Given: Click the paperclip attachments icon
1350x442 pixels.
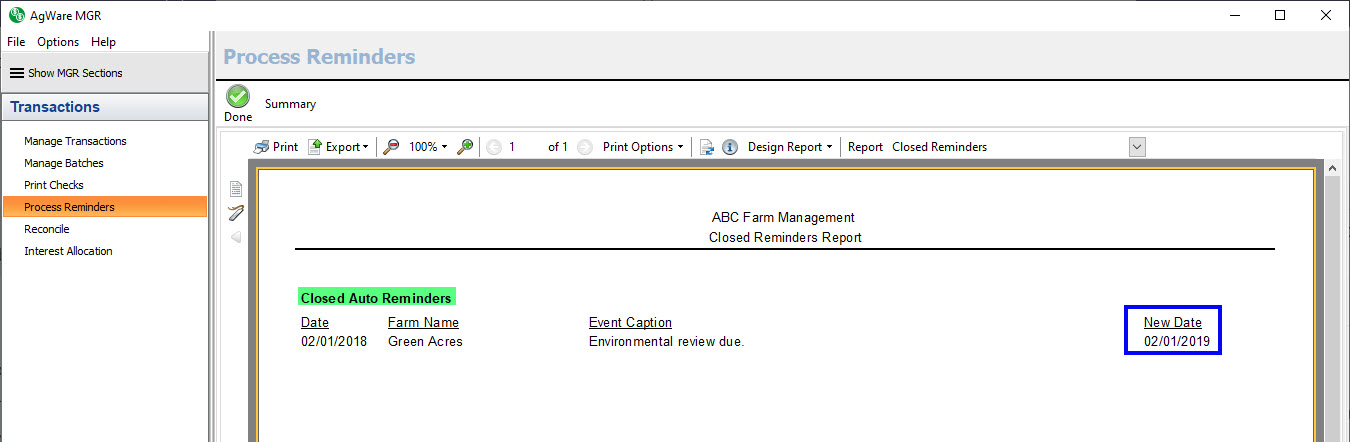Looking at the screenshot, I should click(236, 213).
